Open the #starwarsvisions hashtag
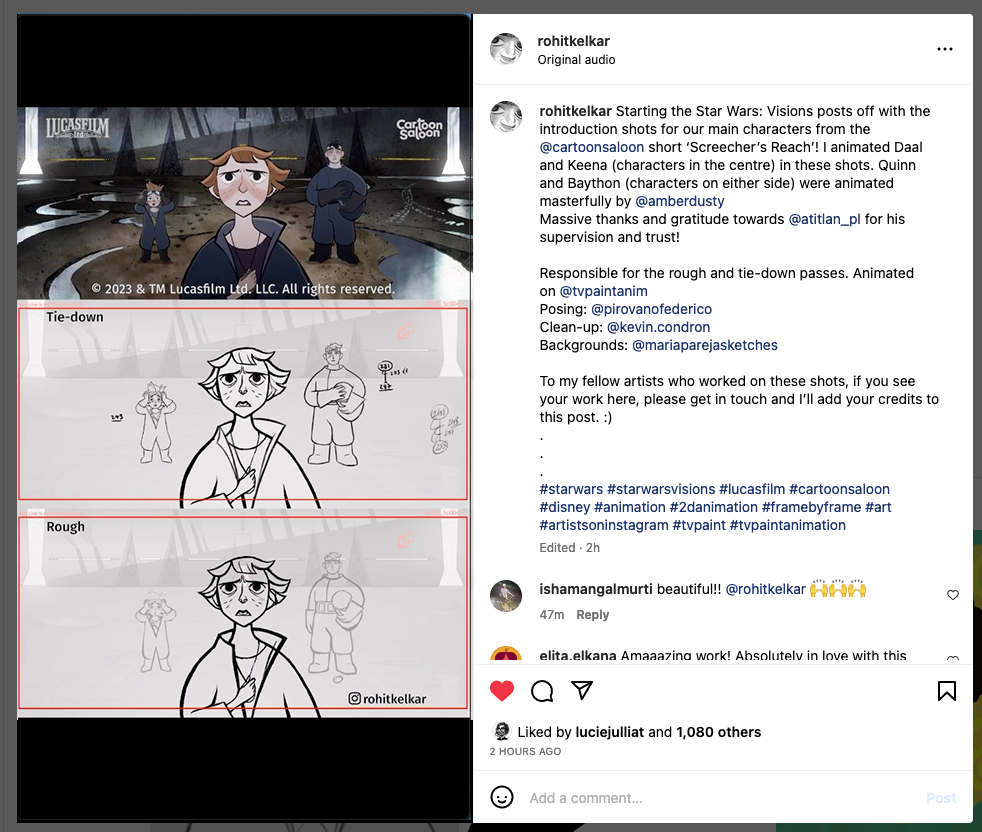Viewport: 982px width, 832px height. point(661,489)
